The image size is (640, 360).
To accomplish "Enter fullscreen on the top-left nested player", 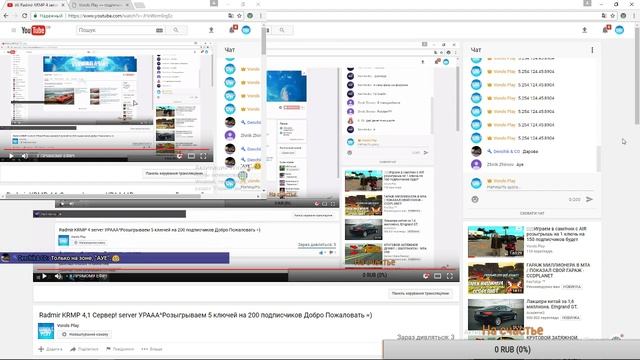I will click(x=203, y=156).
